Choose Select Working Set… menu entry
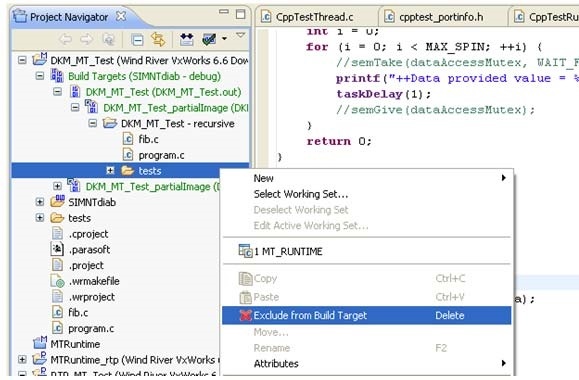The width and height of the screenshot is (579, 380). pyautogui.click(x=301, y=194)
